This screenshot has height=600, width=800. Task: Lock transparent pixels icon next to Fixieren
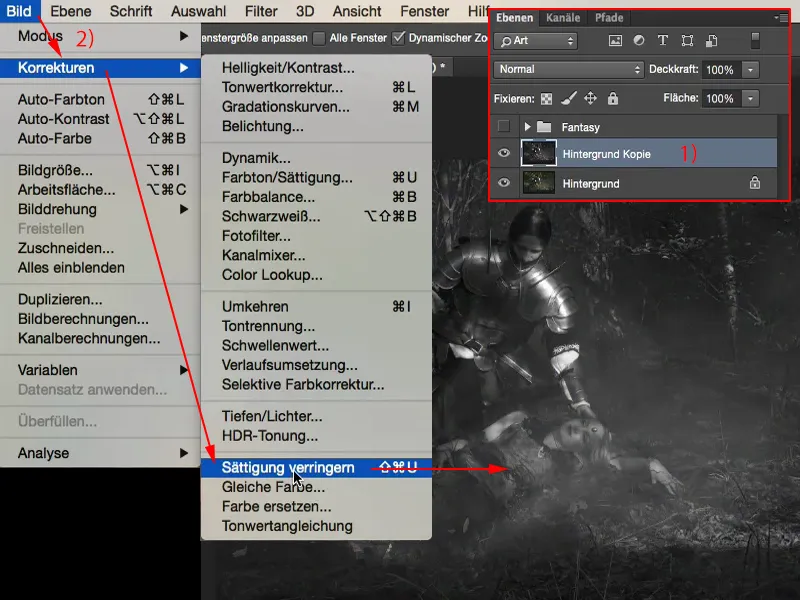point(546,98)
